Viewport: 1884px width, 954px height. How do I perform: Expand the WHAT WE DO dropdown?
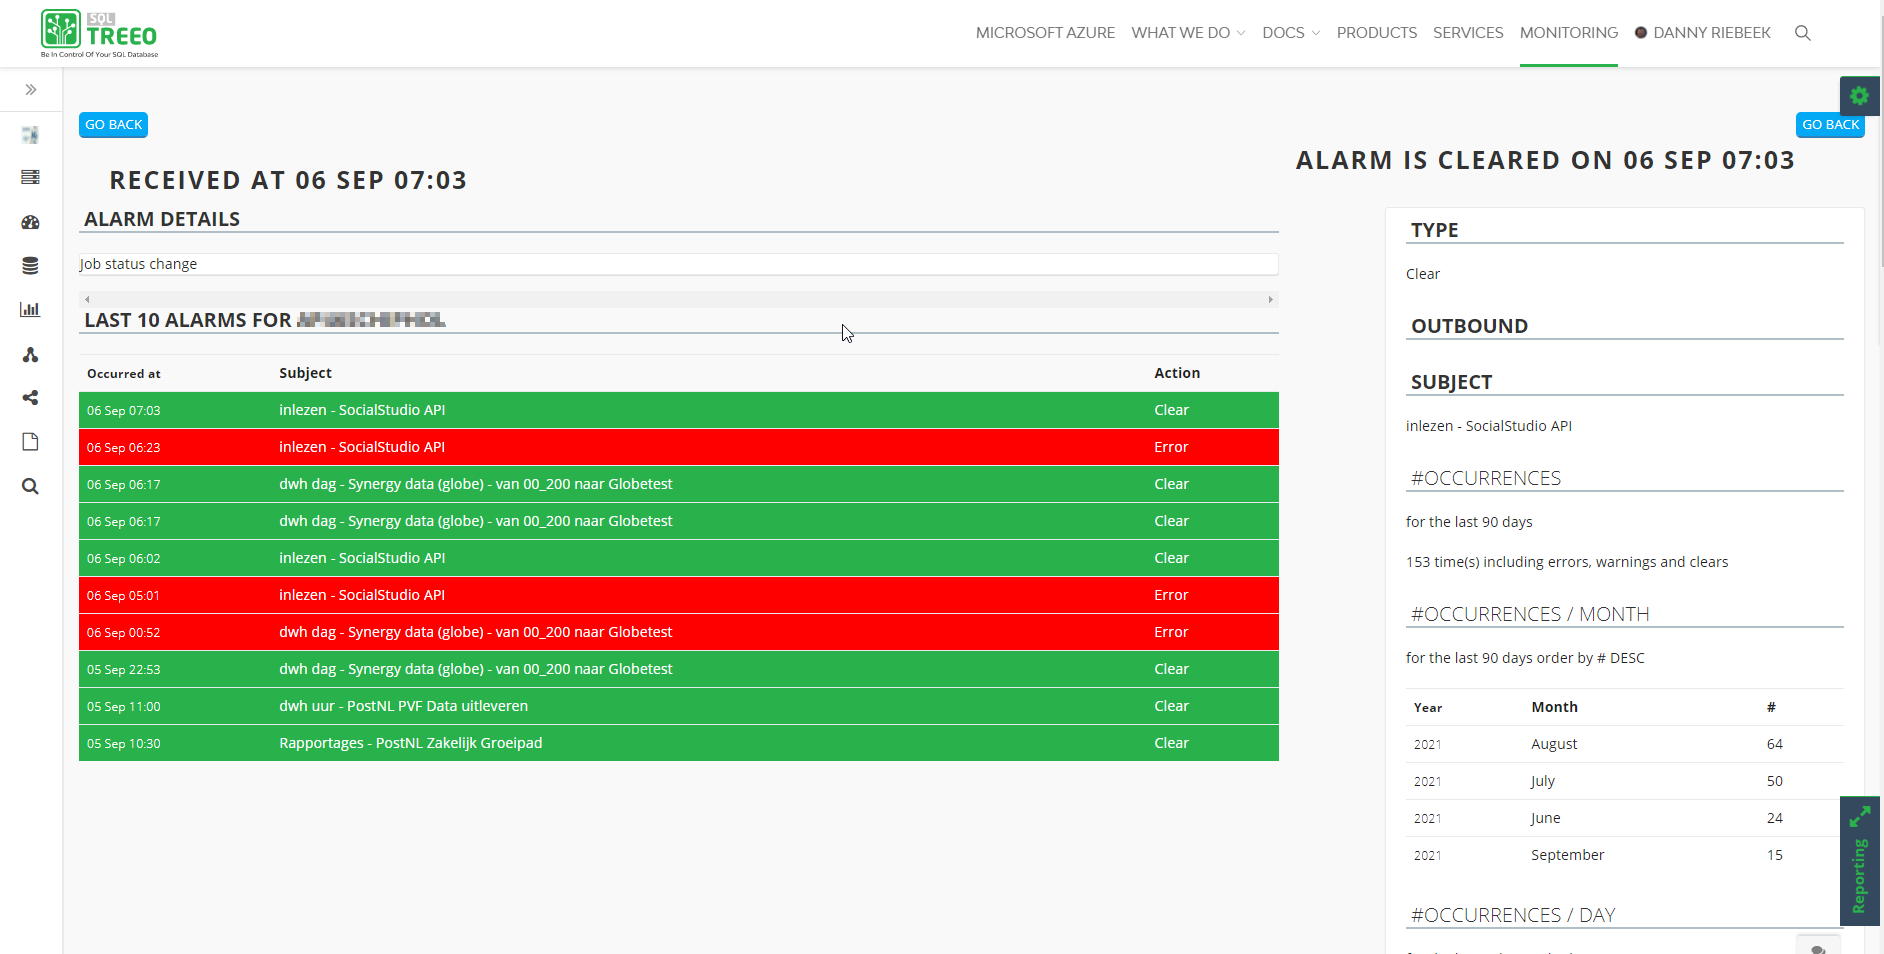tap(1187, 33)
